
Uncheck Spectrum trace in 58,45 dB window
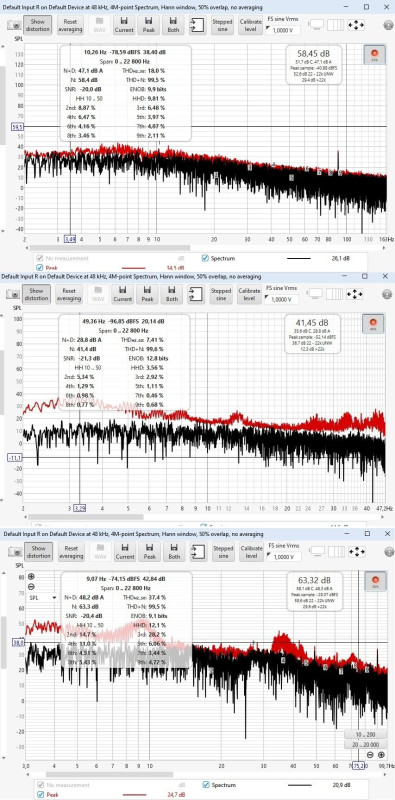205,258
